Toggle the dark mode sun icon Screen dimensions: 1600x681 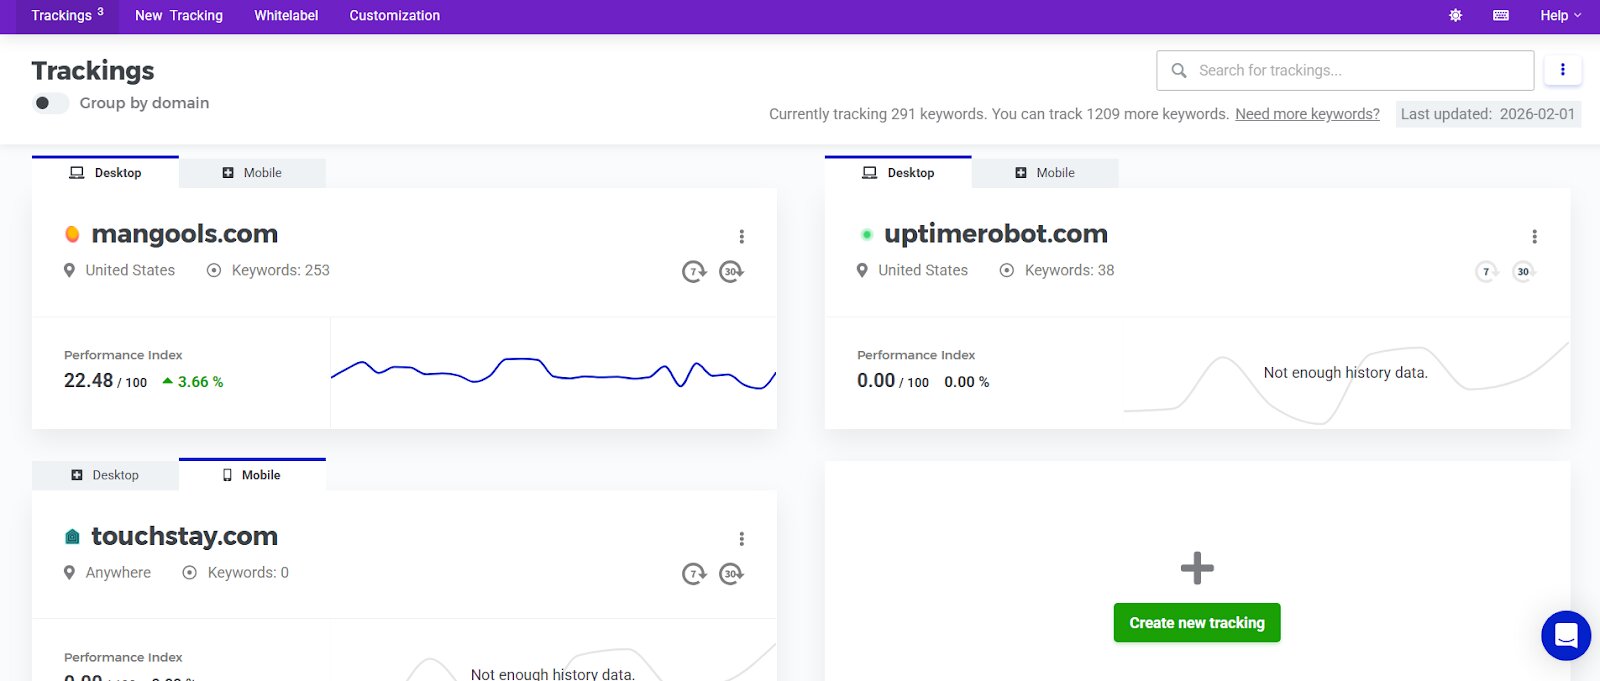(1455, 15)
